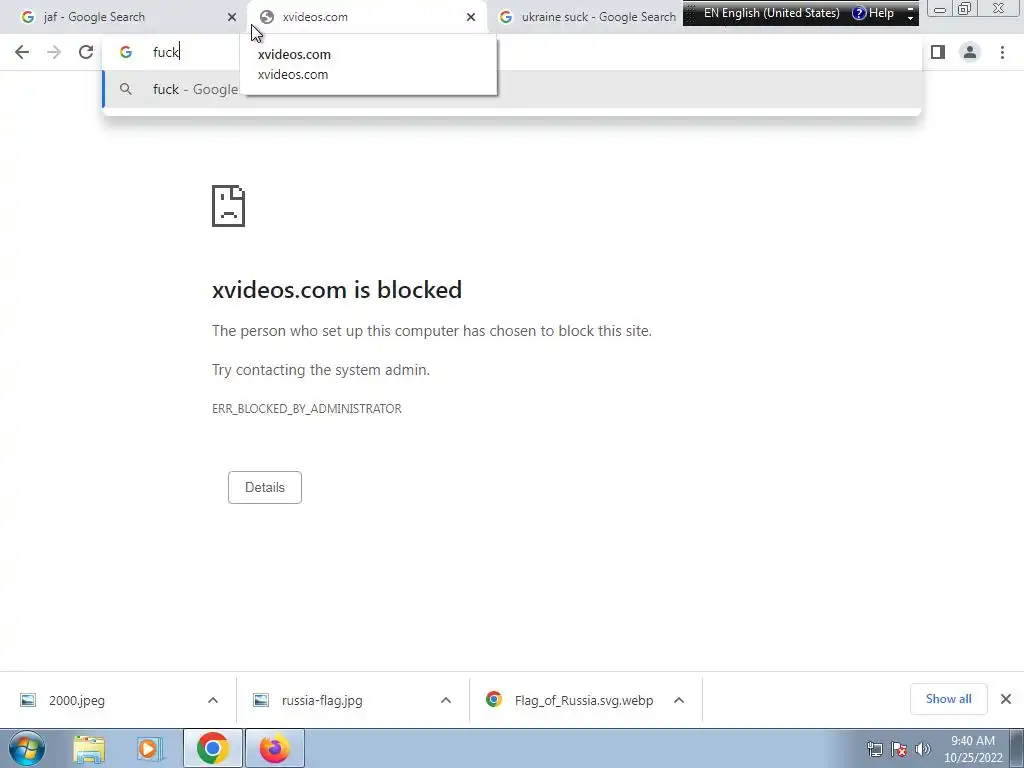
Task: Close the downloads bar
Action: pyautogui.click(x=1006, y=699)
